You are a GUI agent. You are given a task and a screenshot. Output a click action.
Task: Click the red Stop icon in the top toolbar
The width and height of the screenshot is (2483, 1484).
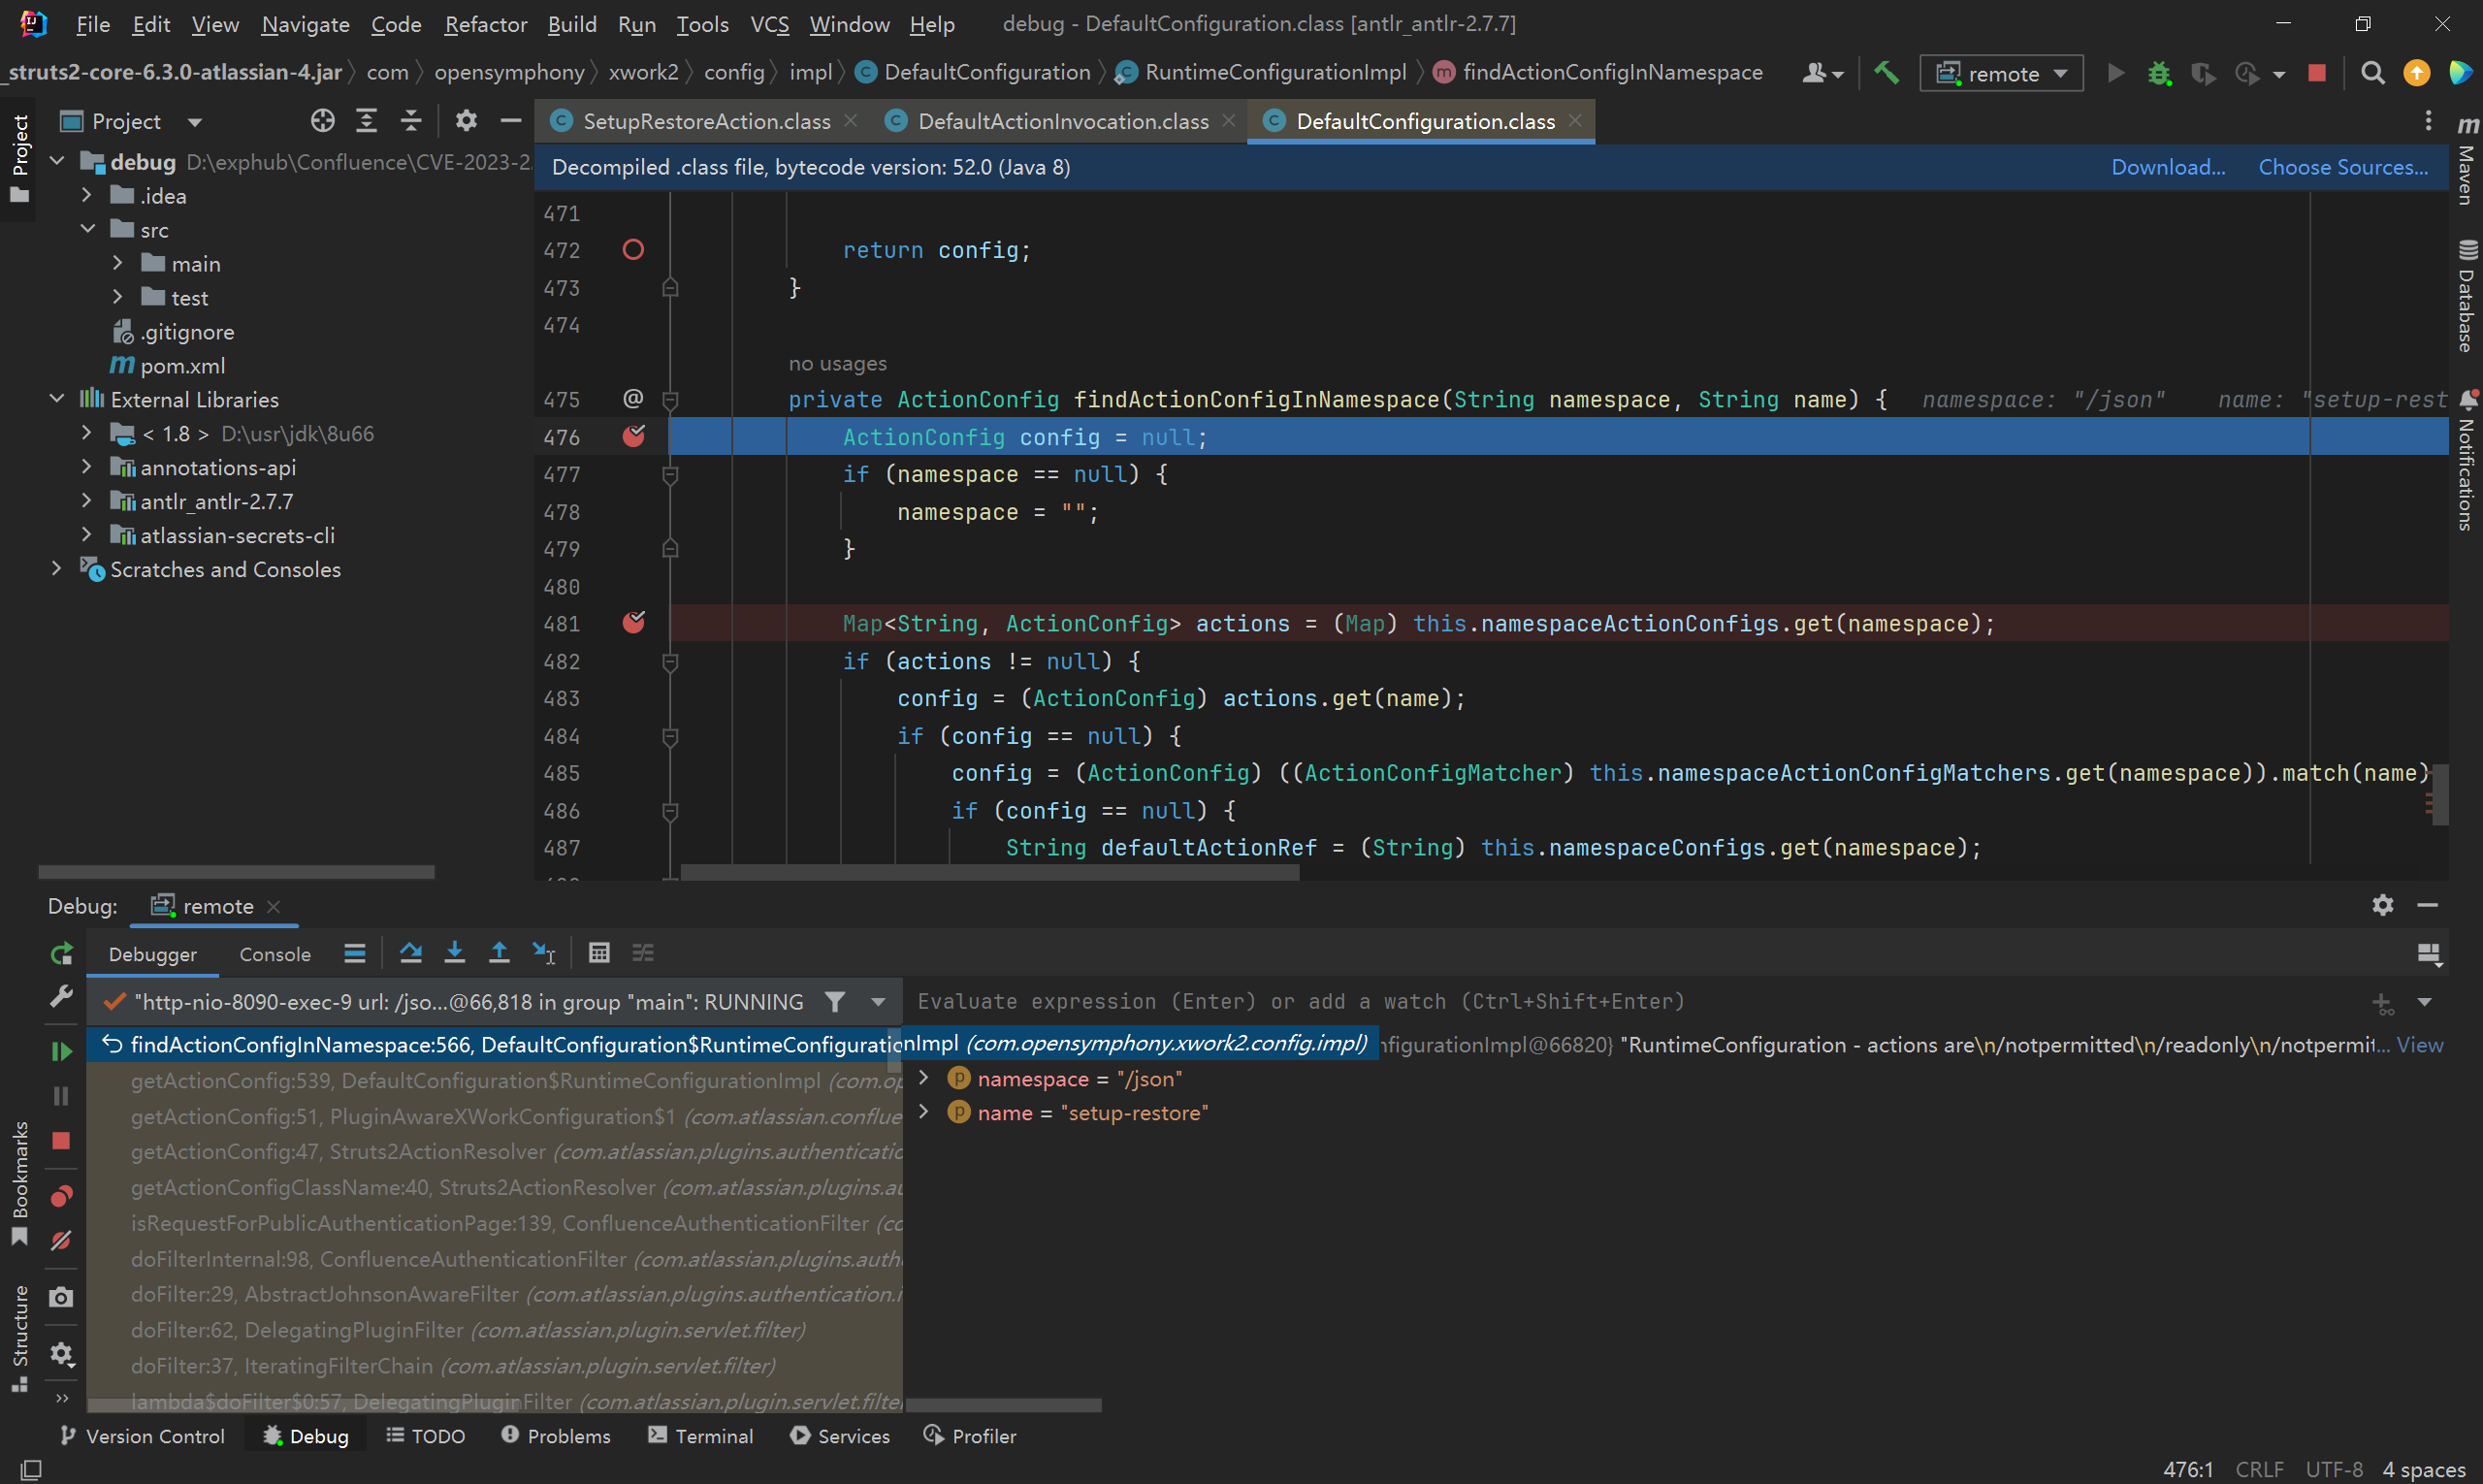[x=2316, y=73]
